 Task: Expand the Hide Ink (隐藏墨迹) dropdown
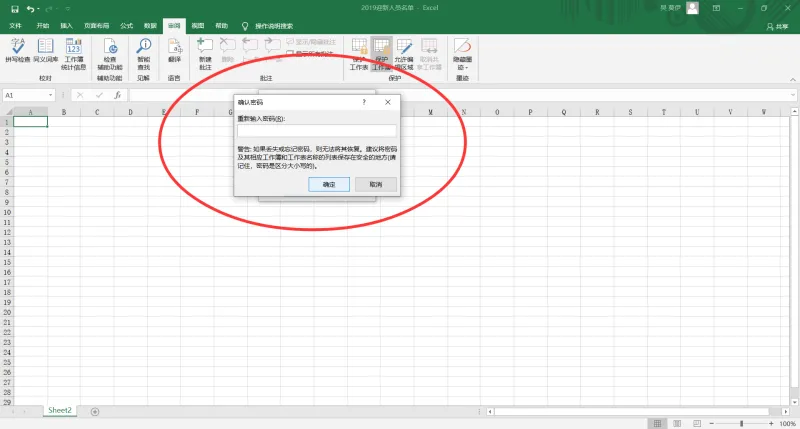click(462, 54)
